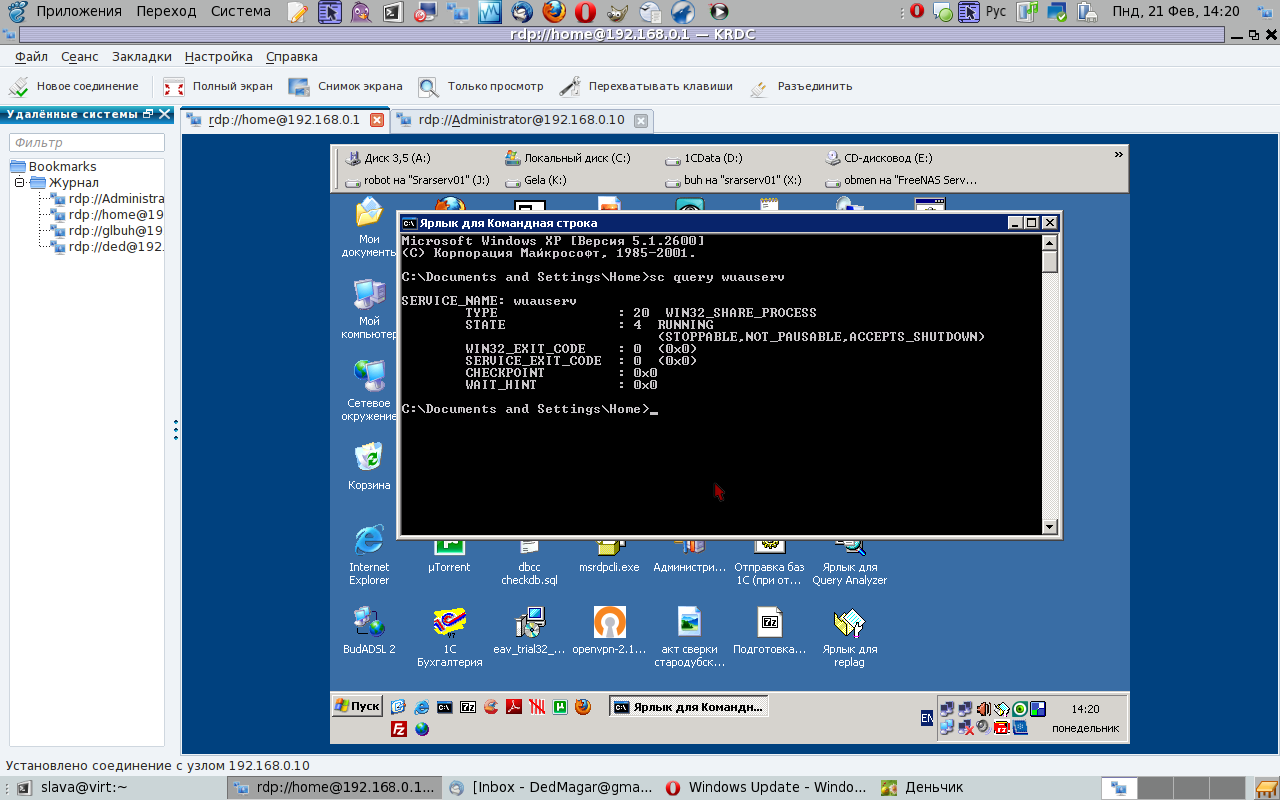This screenshot has width=1280, height=800.
Task: Open акт сверки стародубск file
Action: [690, 638]
